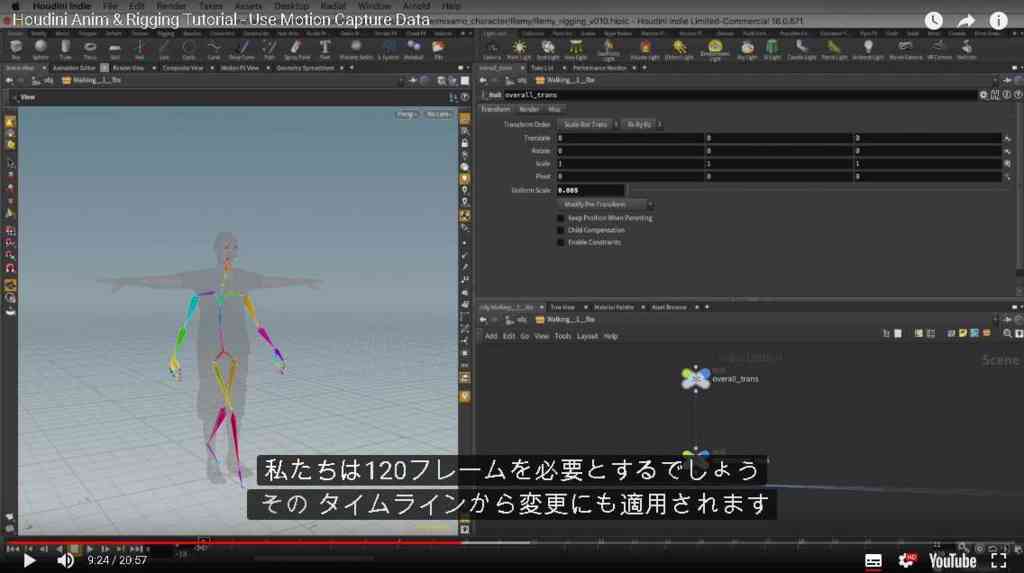Select the Torus shelf tool
The image size is (1024, 573).
coord(90,48)
